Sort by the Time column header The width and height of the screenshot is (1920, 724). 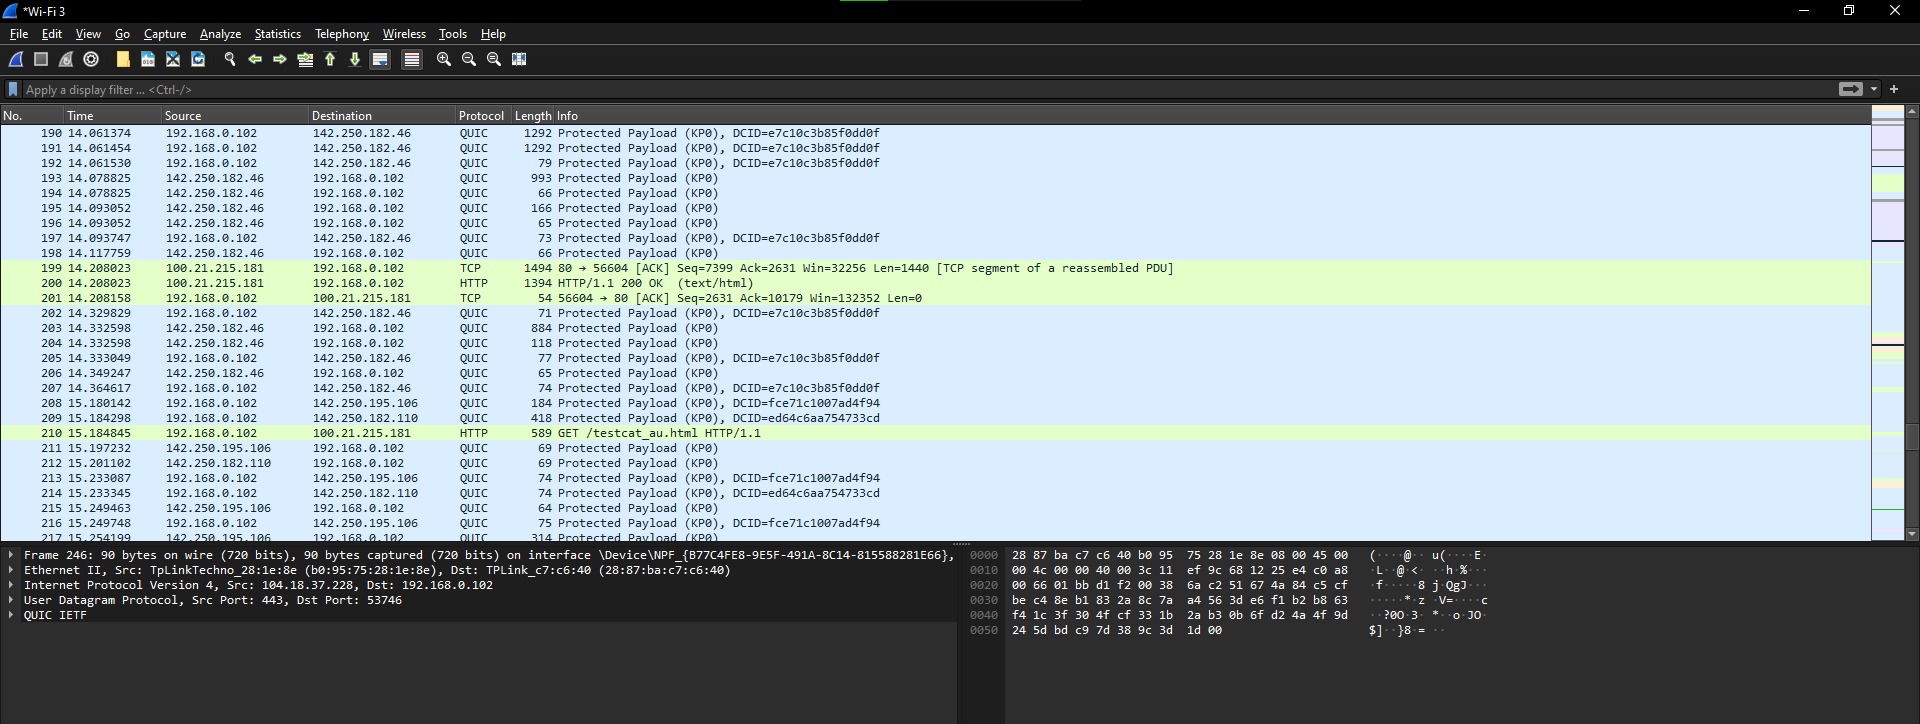tap(113, 116)
